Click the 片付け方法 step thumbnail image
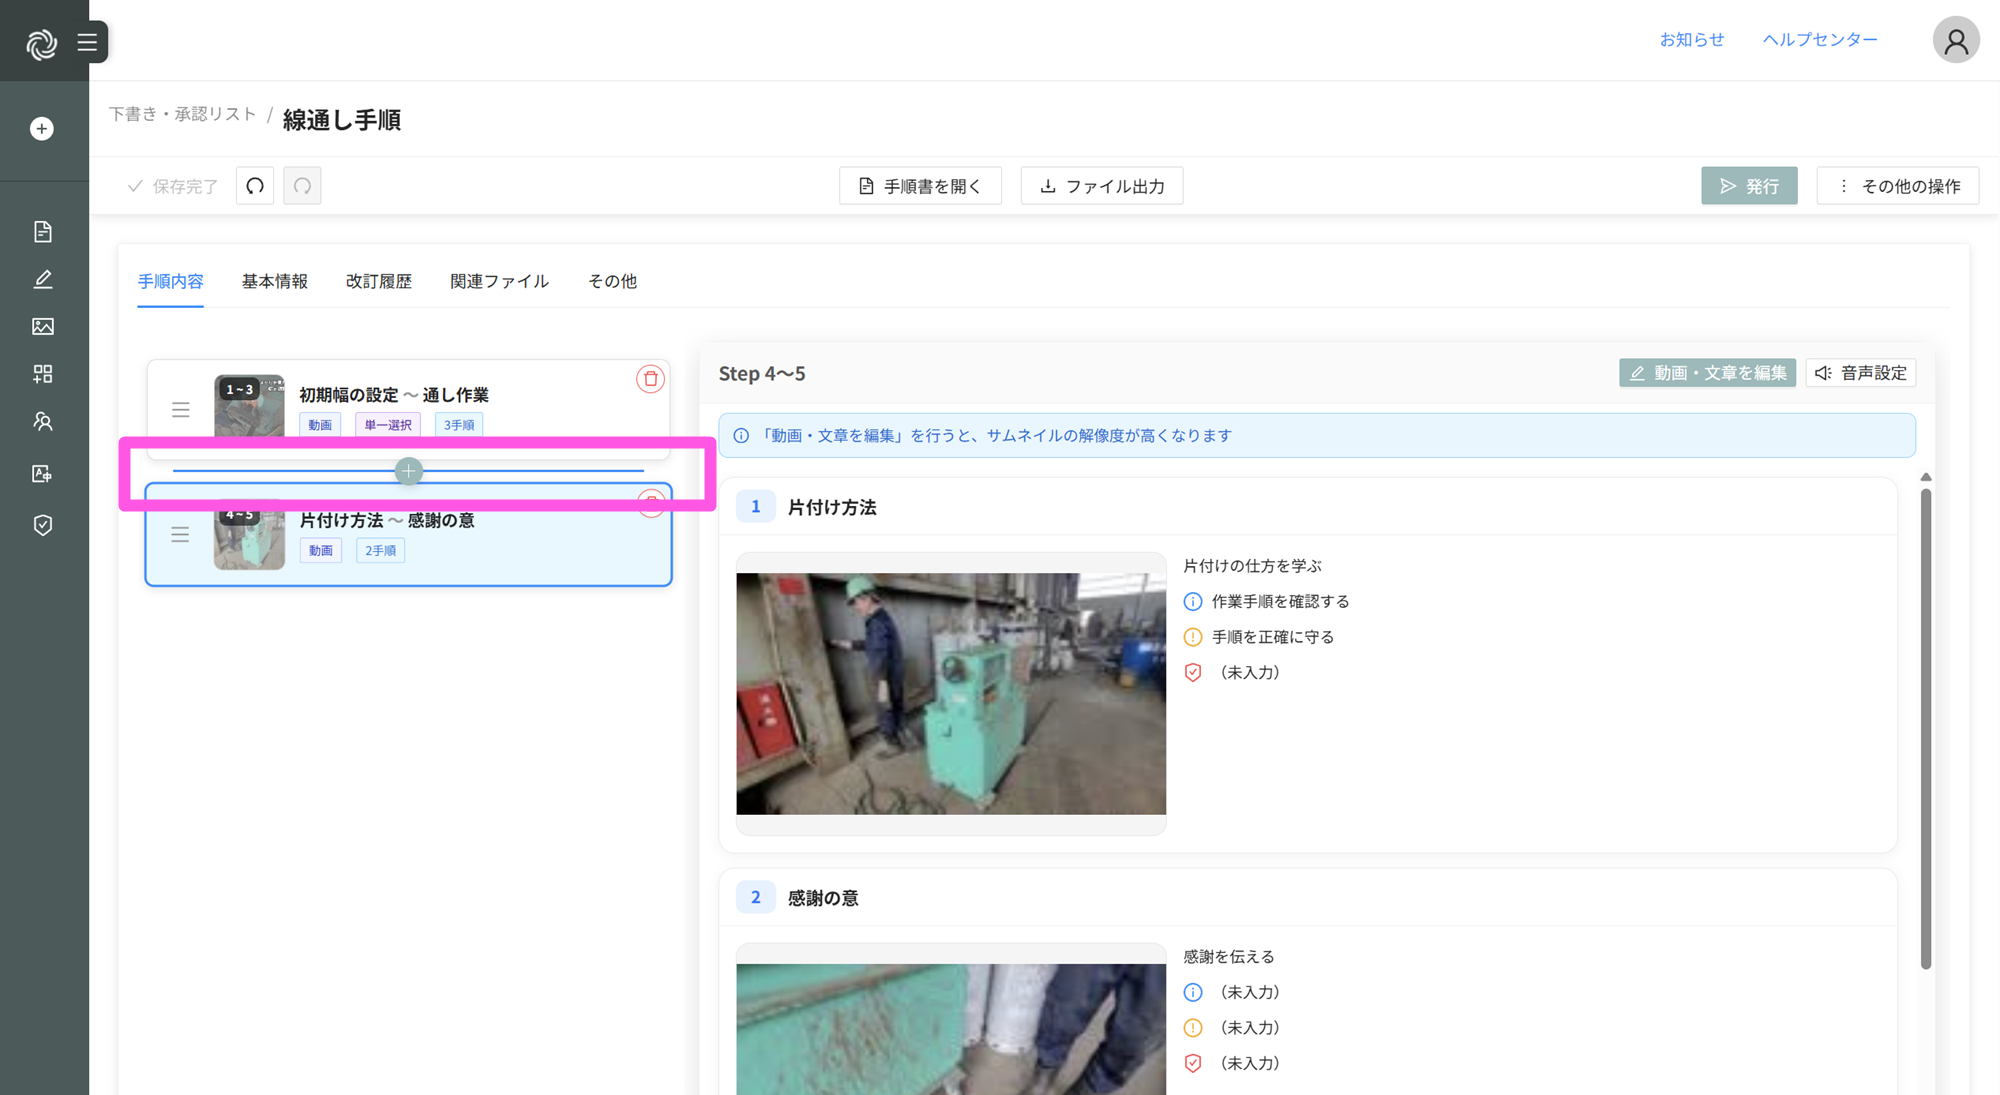Viewport: 2000px width, 1095px height. [x=950, y=693]
